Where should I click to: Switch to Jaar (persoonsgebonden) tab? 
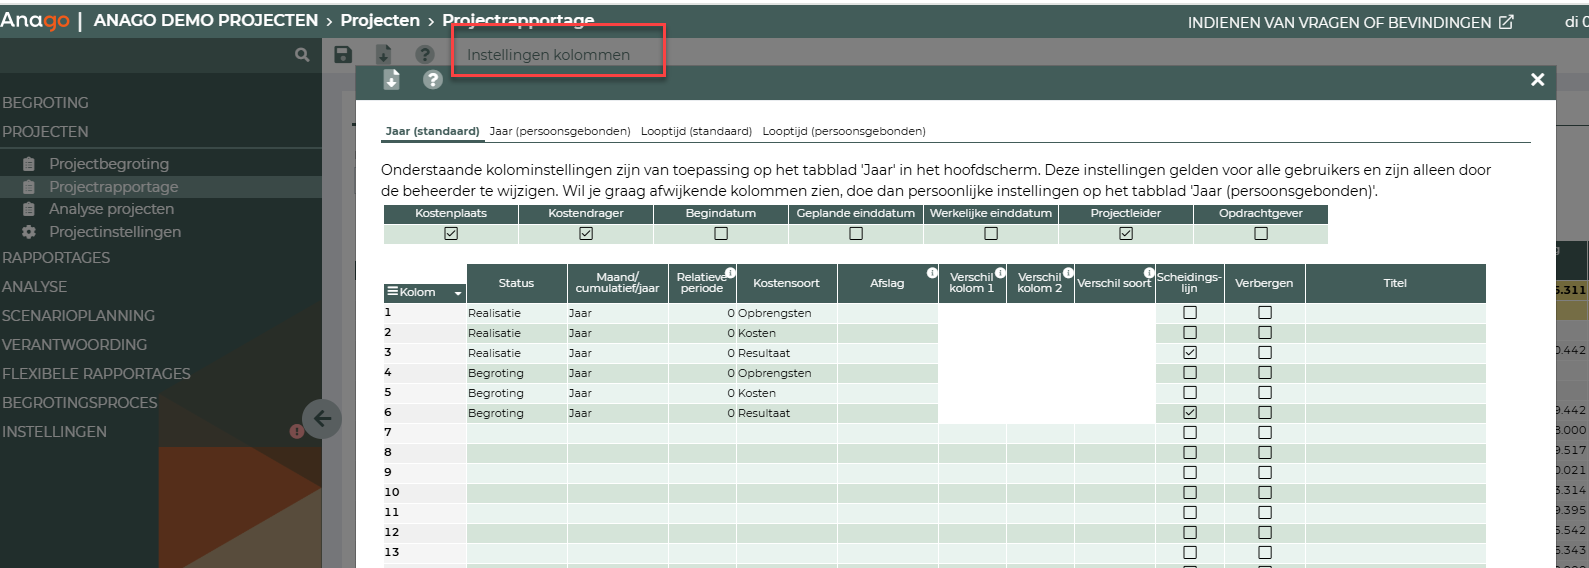pos(560,131)
